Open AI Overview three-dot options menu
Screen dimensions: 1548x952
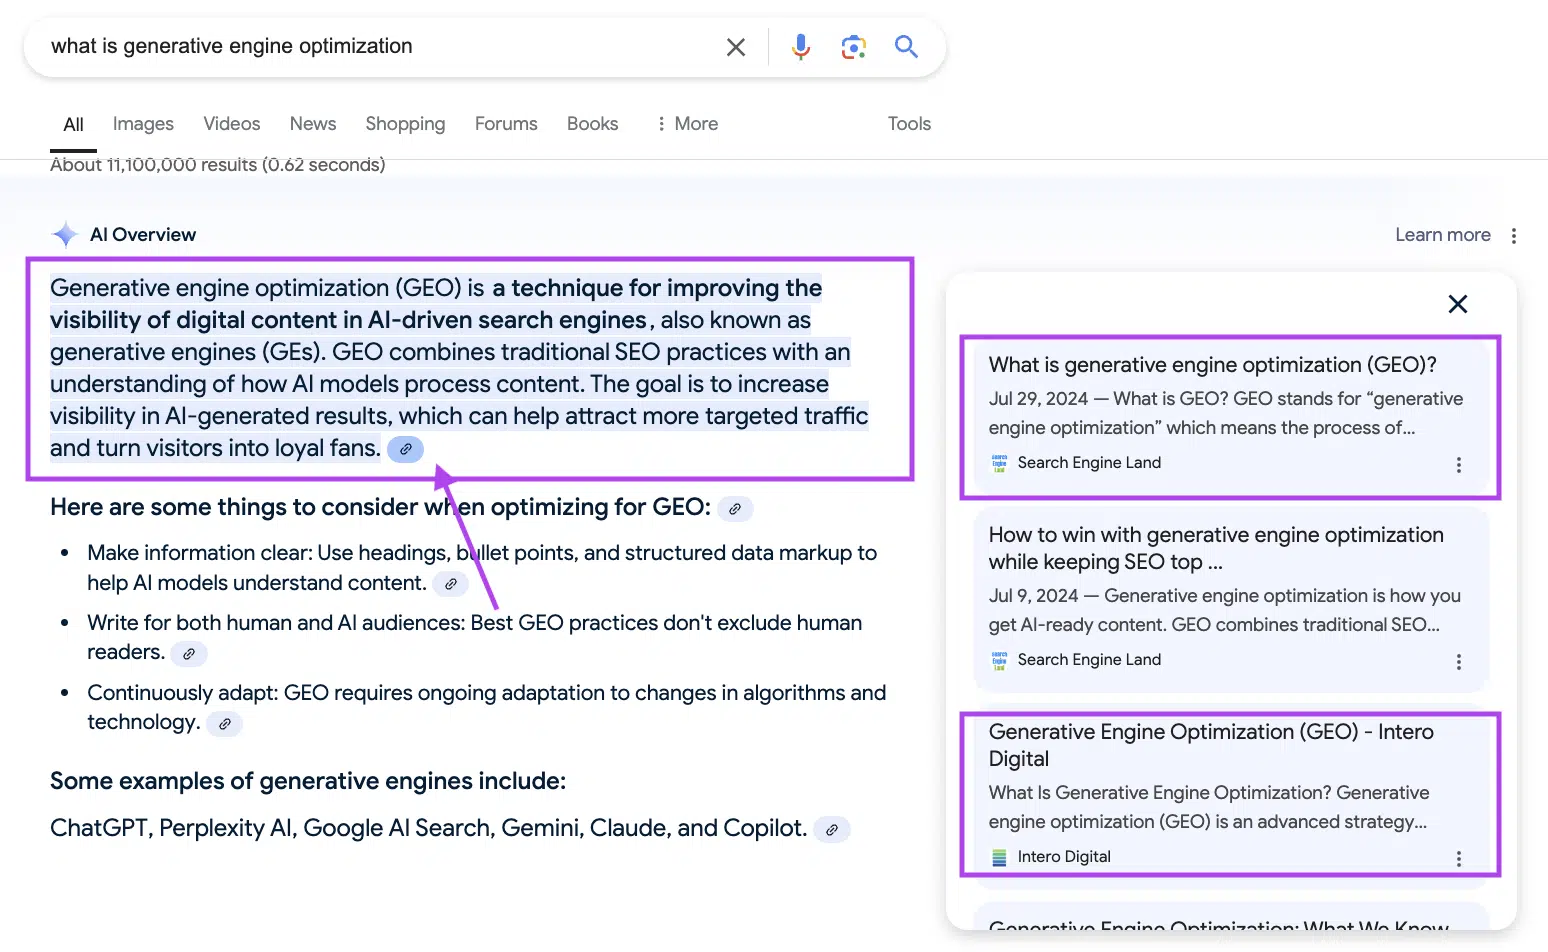[1514, 236]
